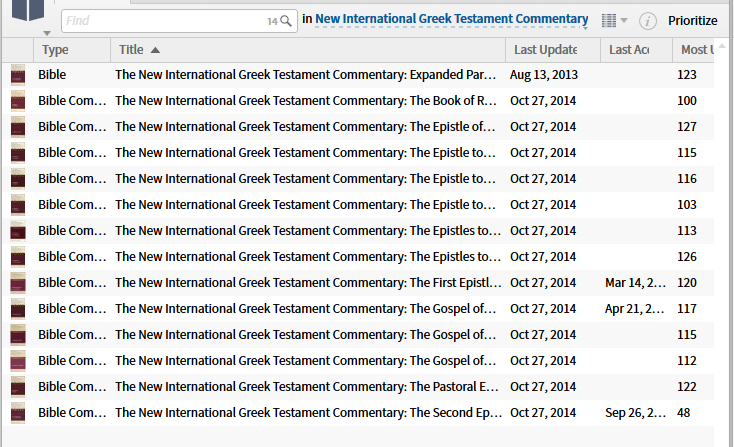This screenshot has width=734, height=447.
Task: Click the Bible type cell
Action: pyautogui.click(x=52, y=75)
